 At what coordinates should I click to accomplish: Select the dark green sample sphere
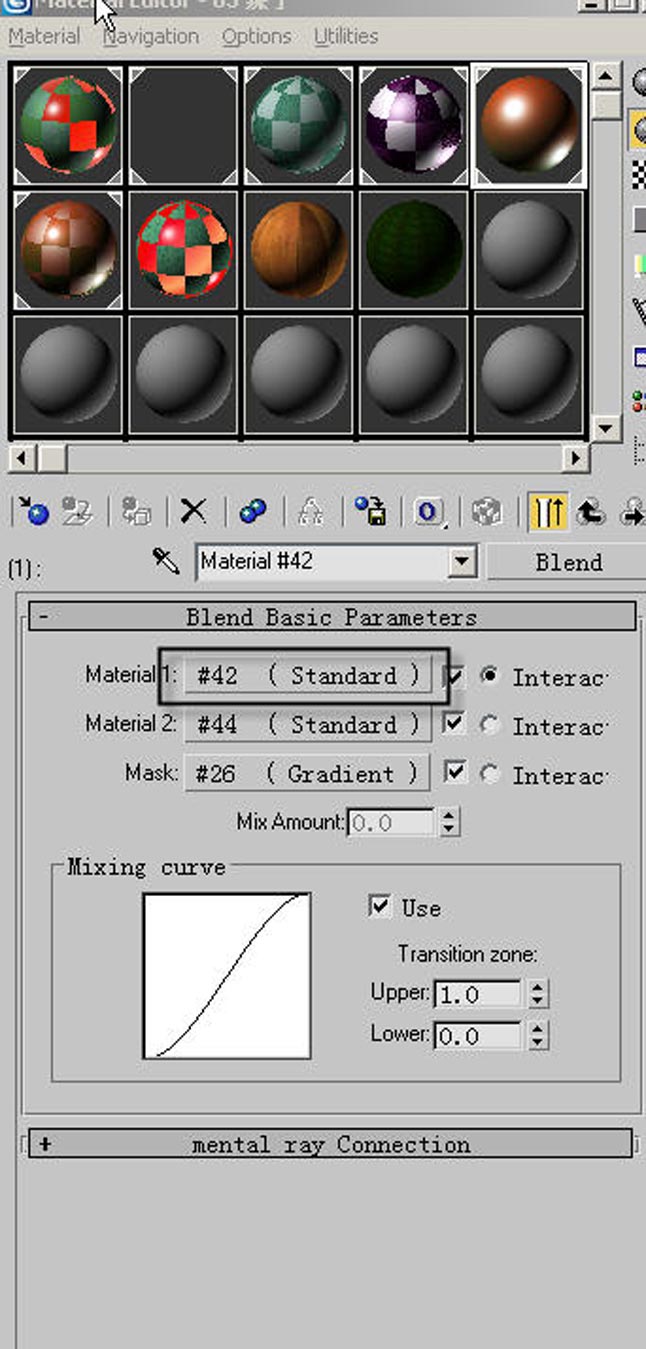tap(413, 250)
